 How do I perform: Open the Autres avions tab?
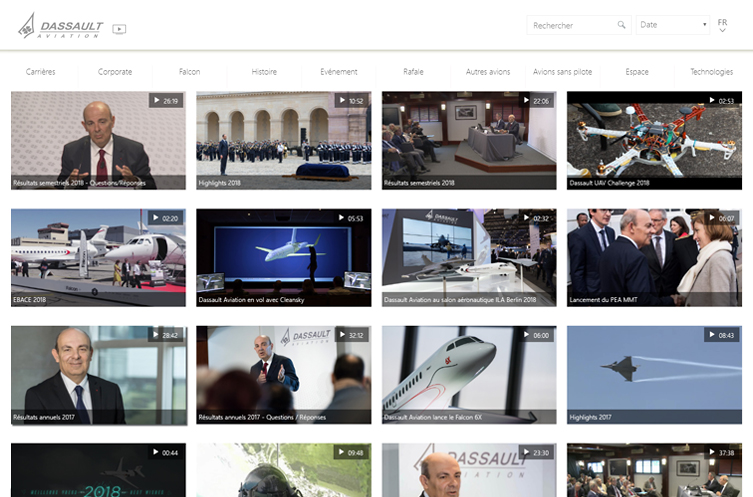click(x=488, y=72)
